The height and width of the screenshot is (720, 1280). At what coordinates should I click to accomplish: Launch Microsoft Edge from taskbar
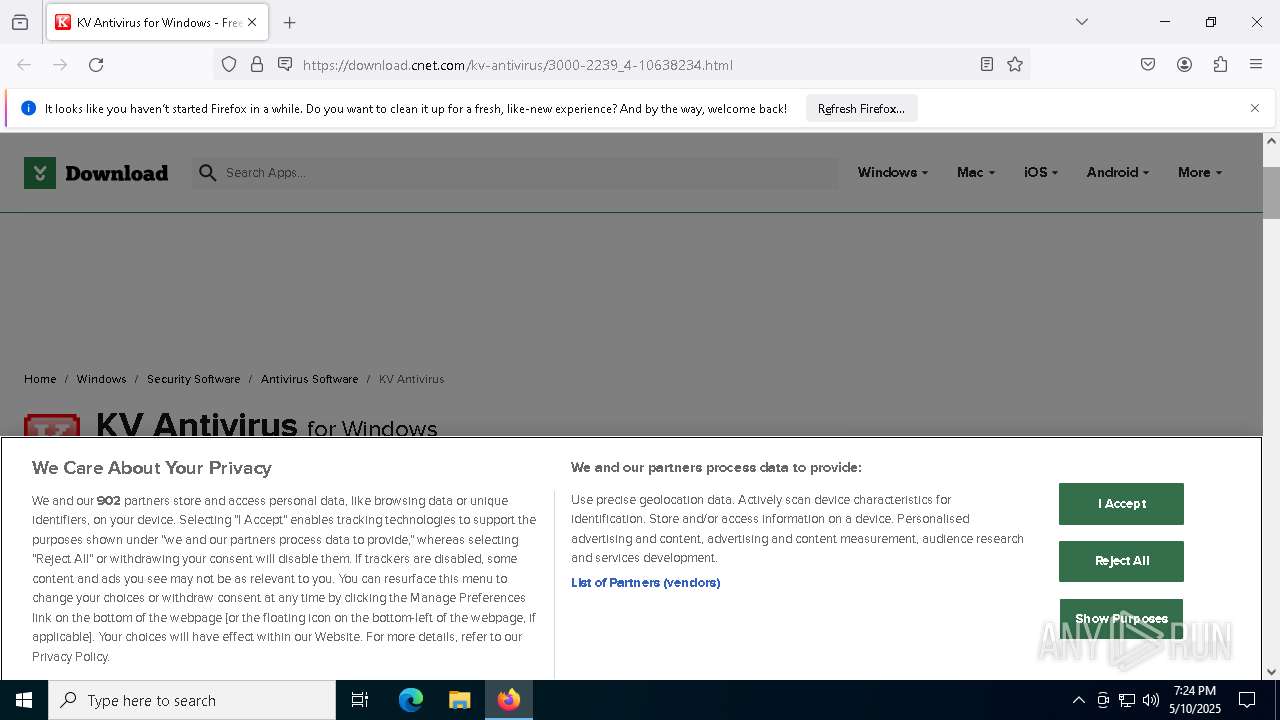click(x=411, y=700)
